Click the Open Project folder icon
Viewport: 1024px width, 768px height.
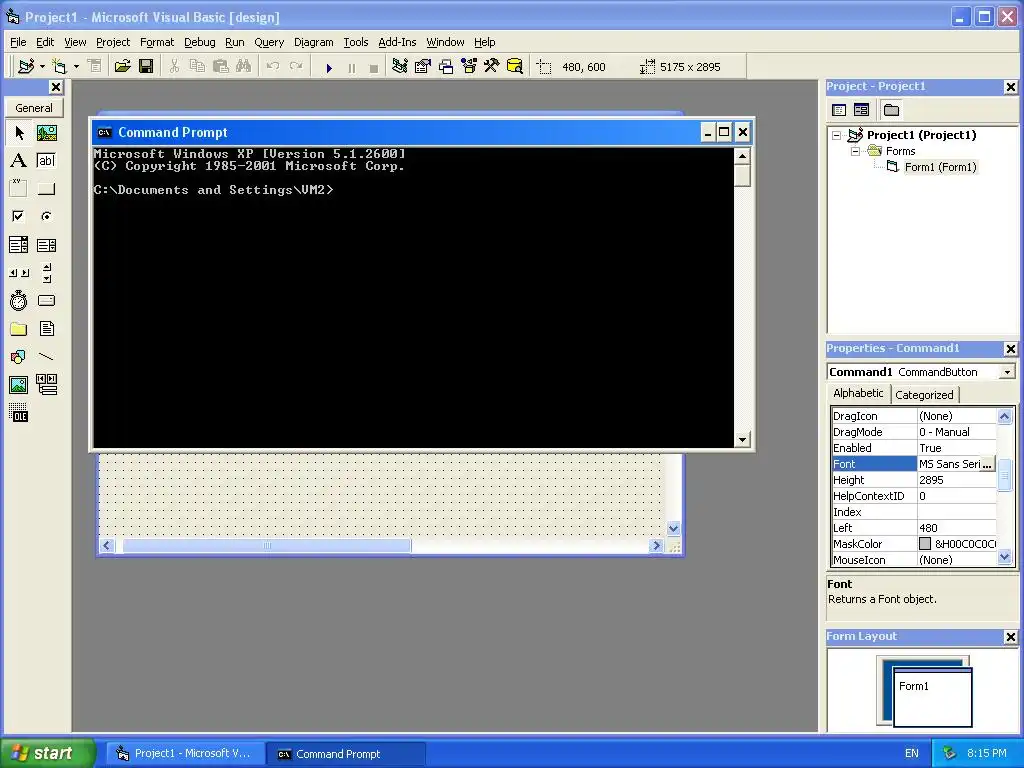pos(122,67)
